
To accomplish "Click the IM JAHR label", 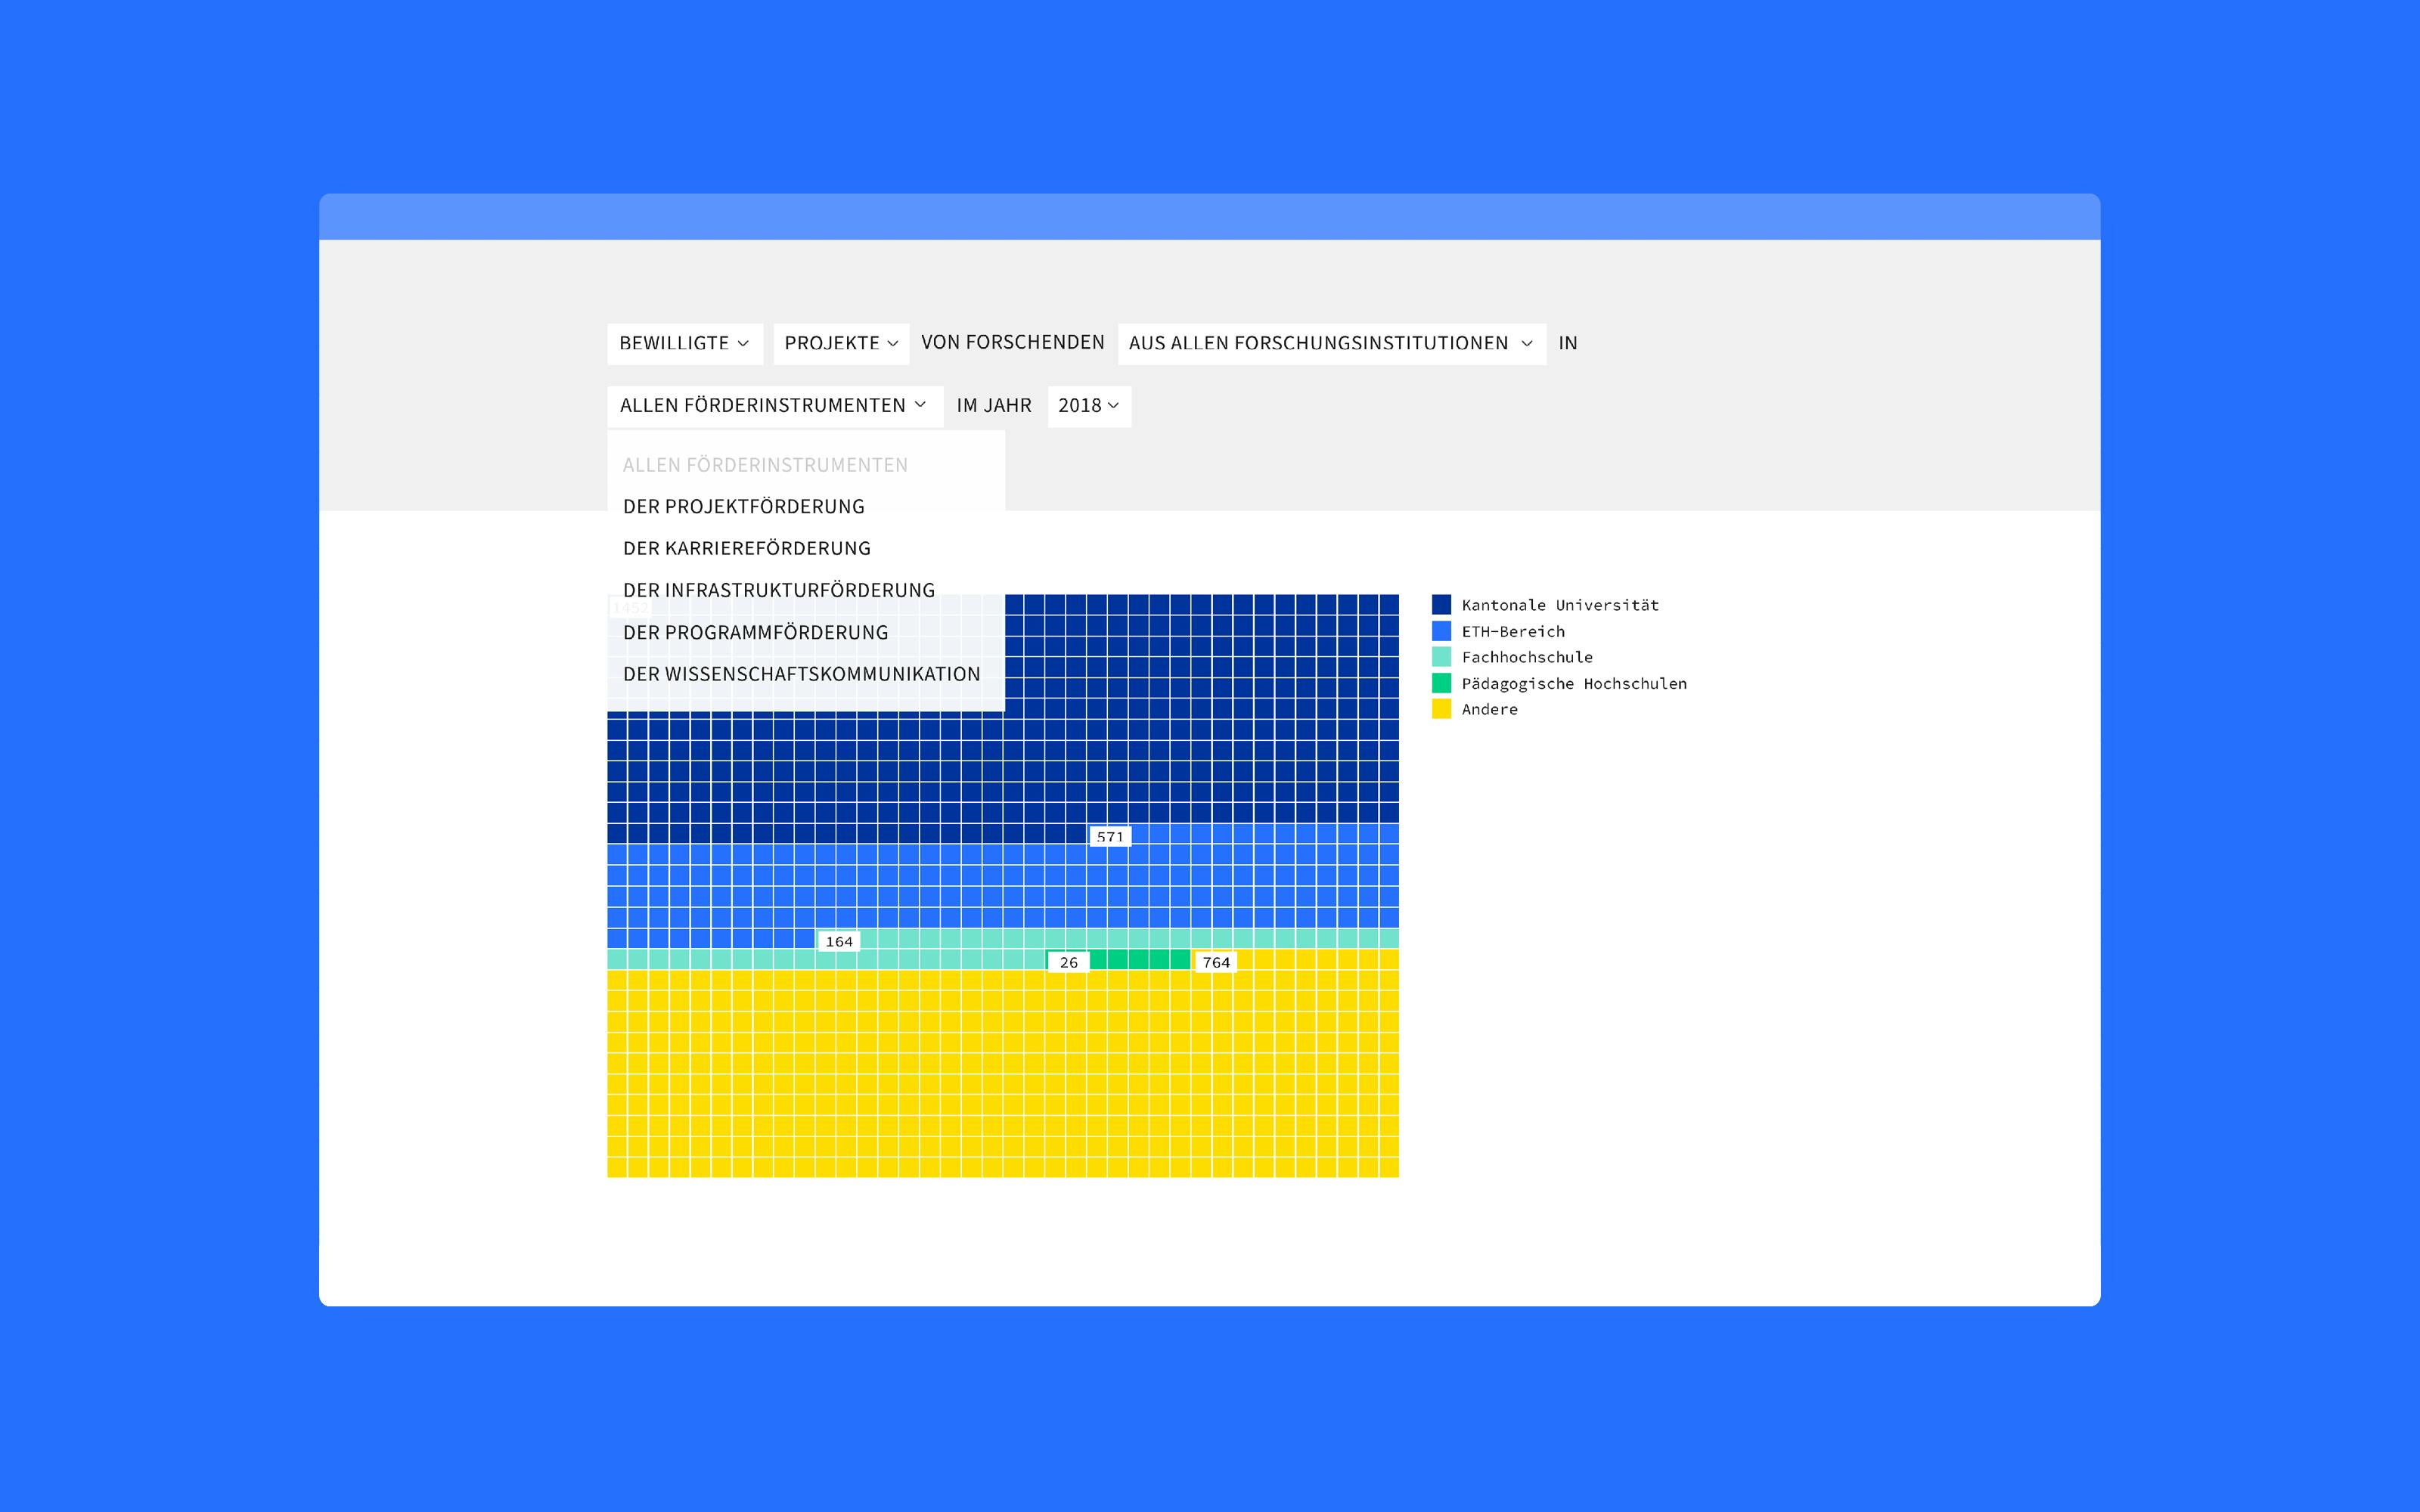I will pyautogui.click(x=994, y=406).
